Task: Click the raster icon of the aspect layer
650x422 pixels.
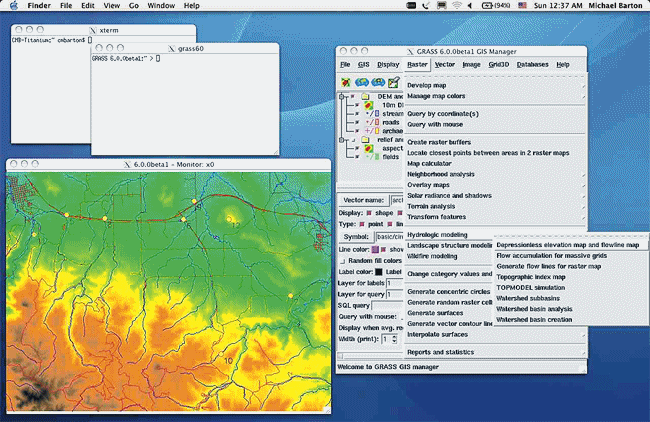Action: pos(369,148)
